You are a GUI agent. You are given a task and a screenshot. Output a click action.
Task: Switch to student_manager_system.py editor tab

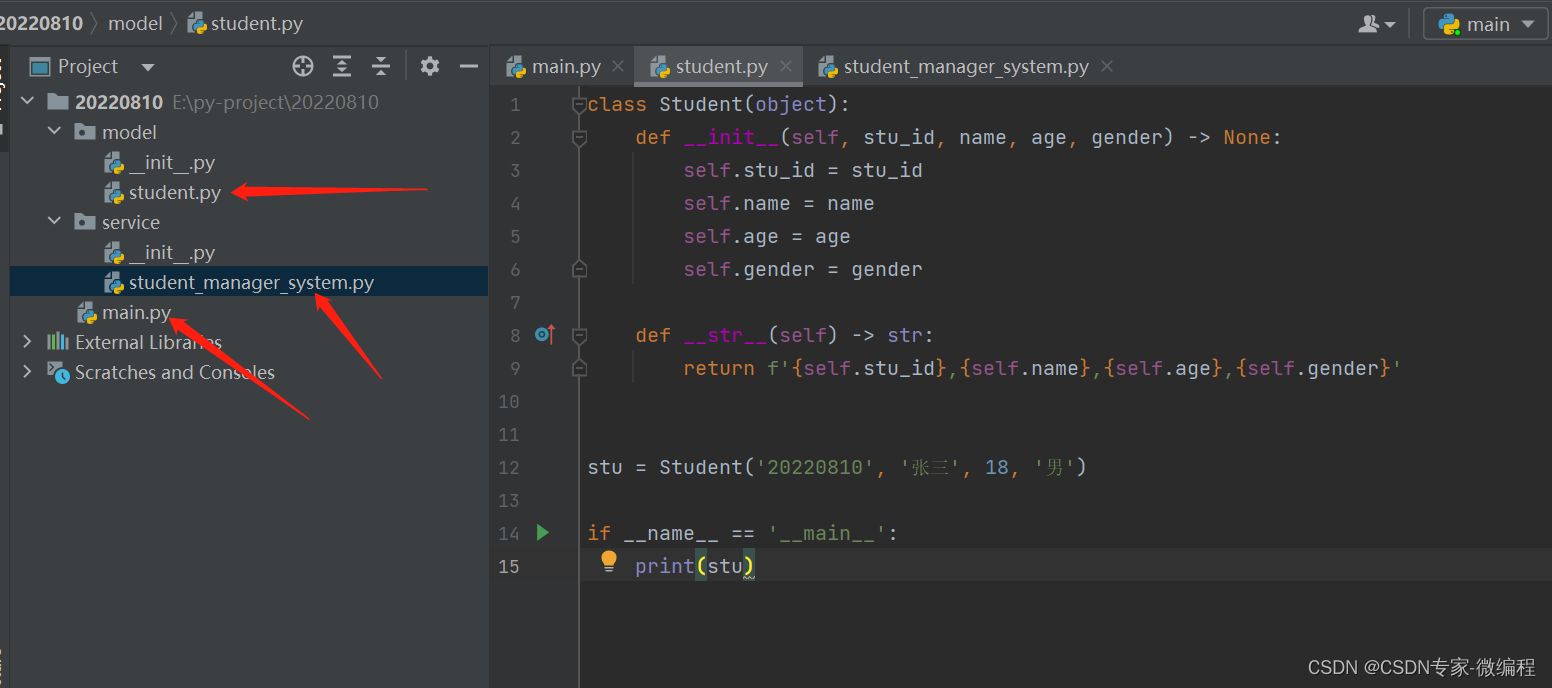coord(966,67)
